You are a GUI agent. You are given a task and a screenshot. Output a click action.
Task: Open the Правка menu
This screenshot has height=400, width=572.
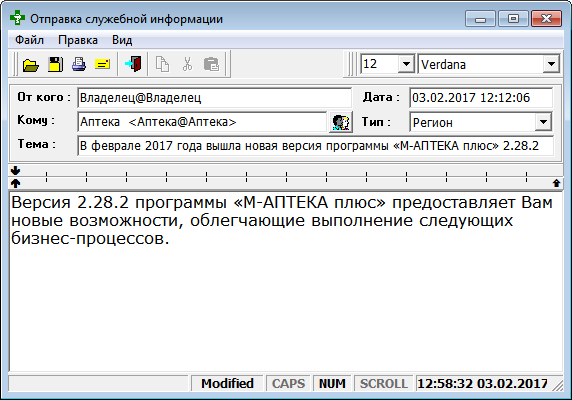click(x=78, y=40)
